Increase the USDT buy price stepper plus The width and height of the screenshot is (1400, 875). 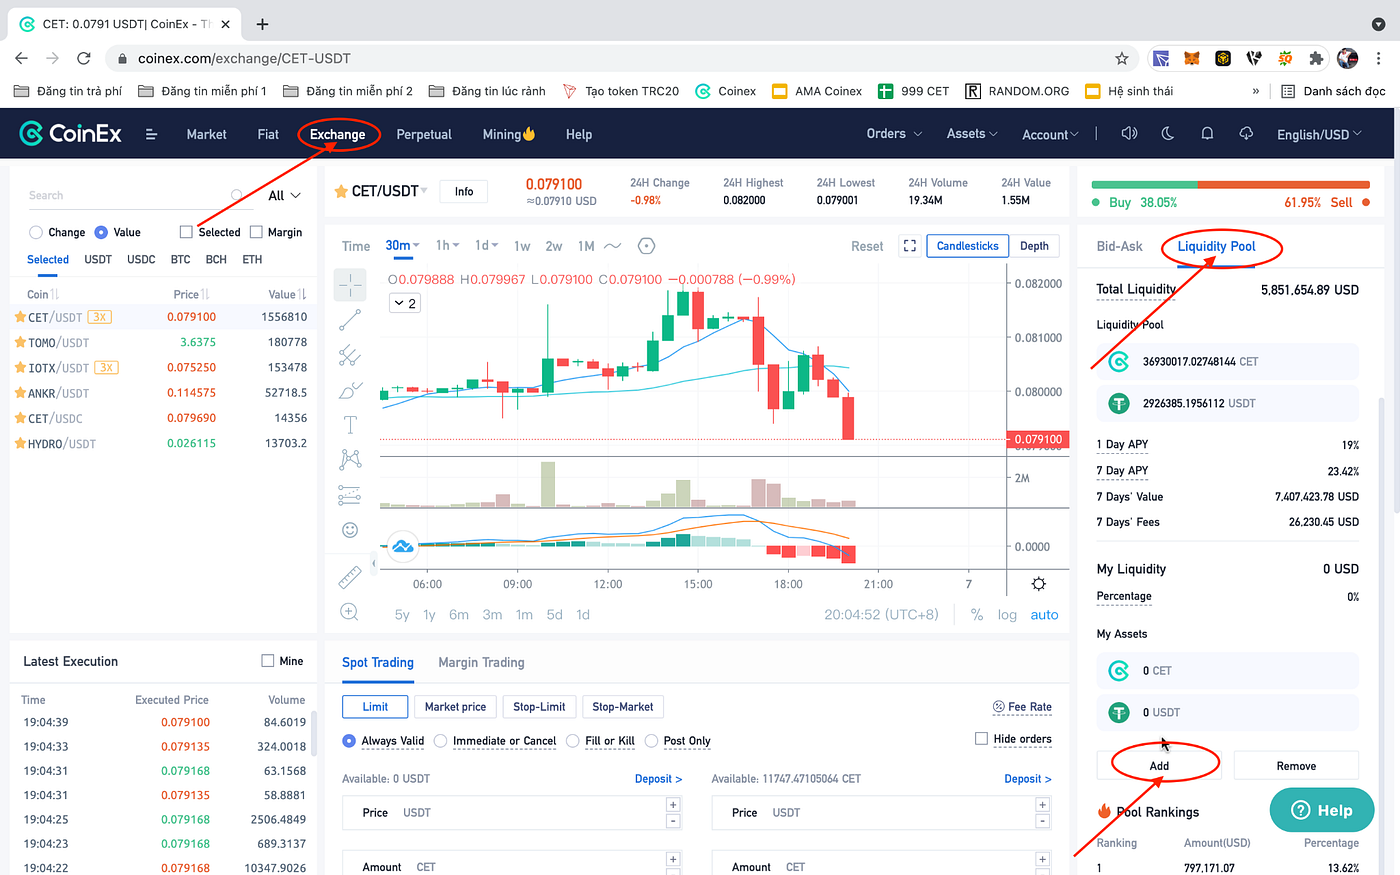coord(673,805)
